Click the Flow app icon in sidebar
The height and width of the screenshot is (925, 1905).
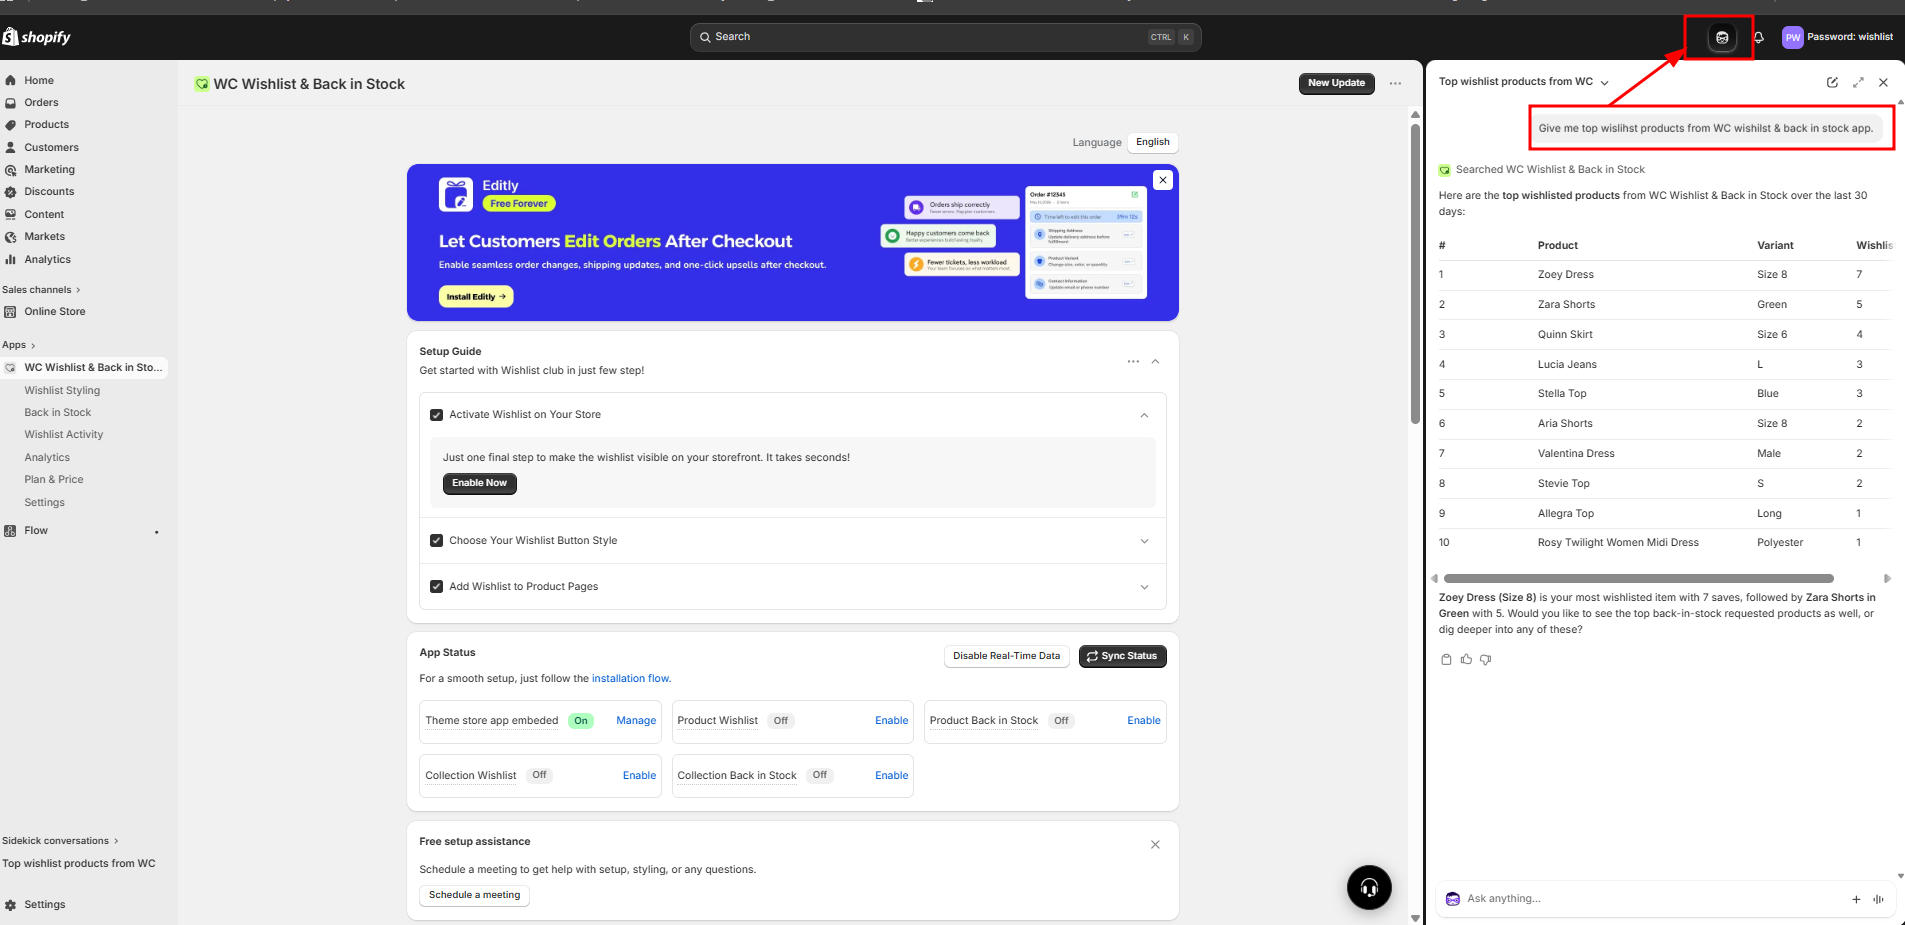click(x=10, y=531)
